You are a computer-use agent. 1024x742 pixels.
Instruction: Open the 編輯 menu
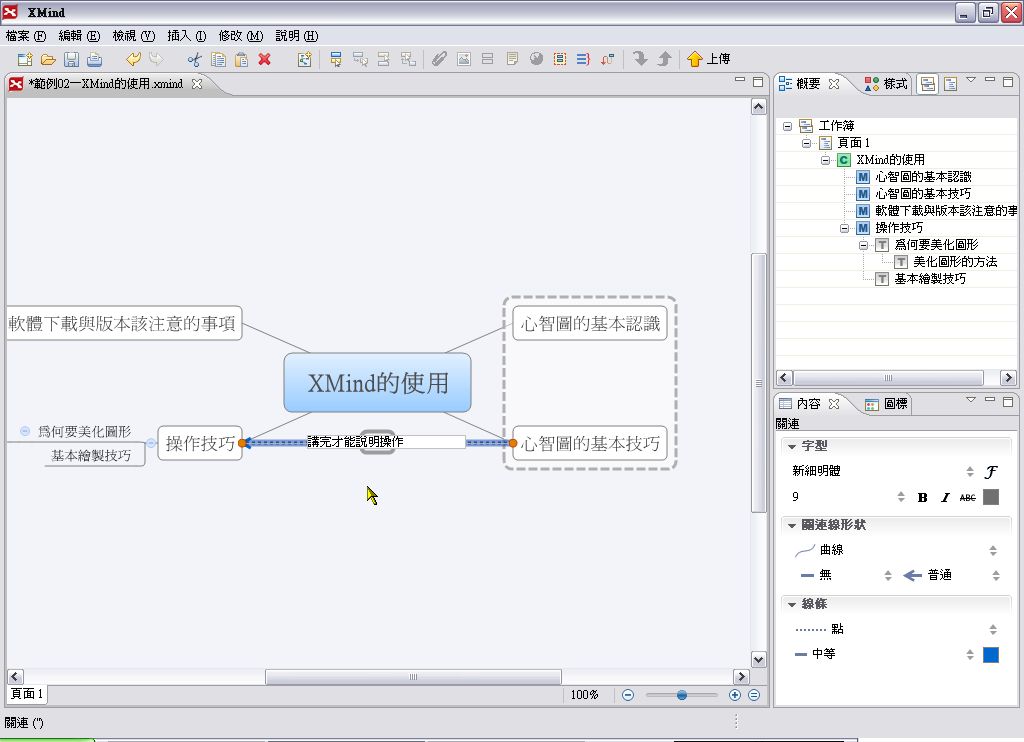pos(79,36)
